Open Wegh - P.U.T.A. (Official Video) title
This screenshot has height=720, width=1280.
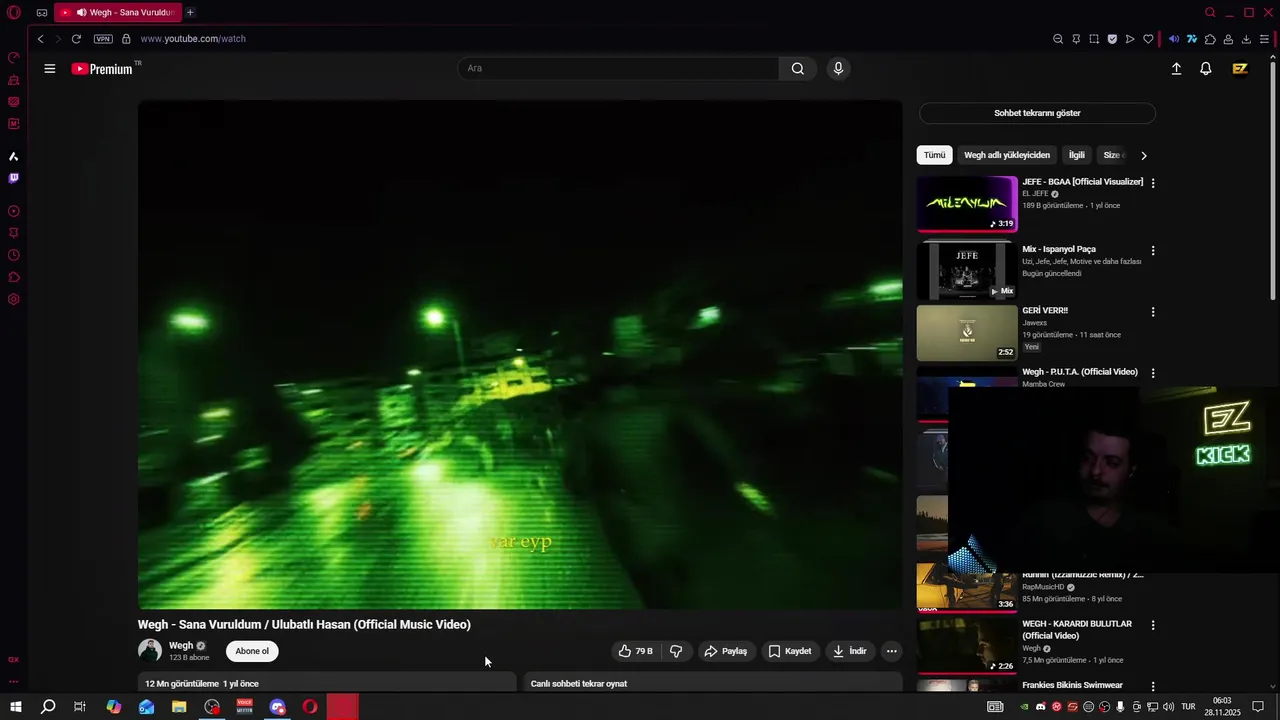(x=1080, y=372)
